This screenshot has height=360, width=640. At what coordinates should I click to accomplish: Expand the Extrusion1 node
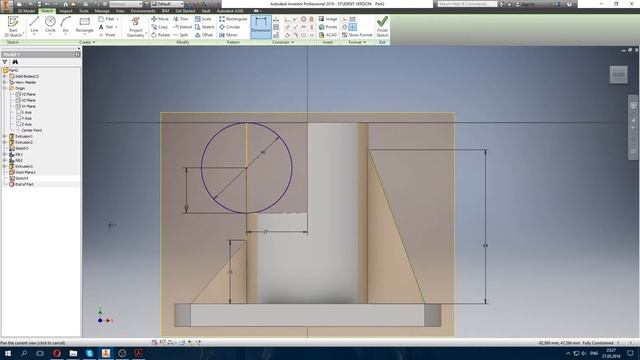tap(4, 136)
